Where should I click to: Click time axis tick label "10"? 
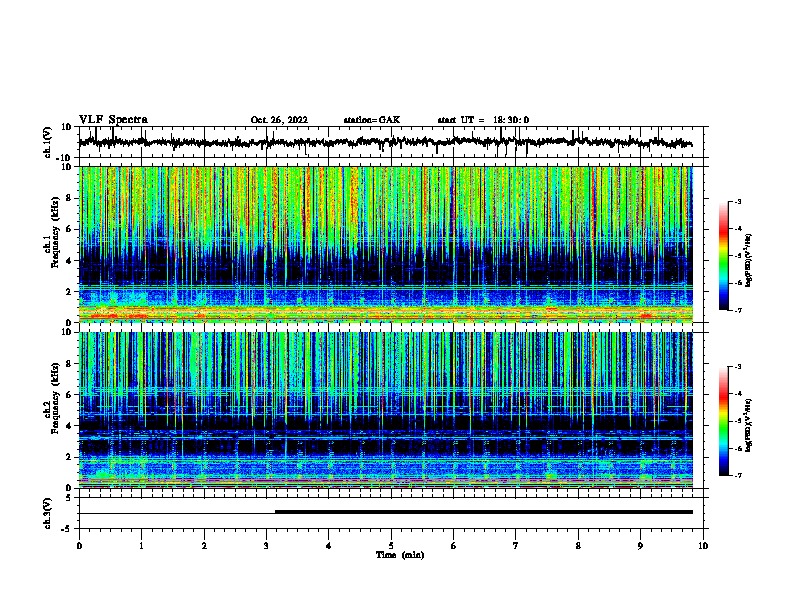click(703, 546)
